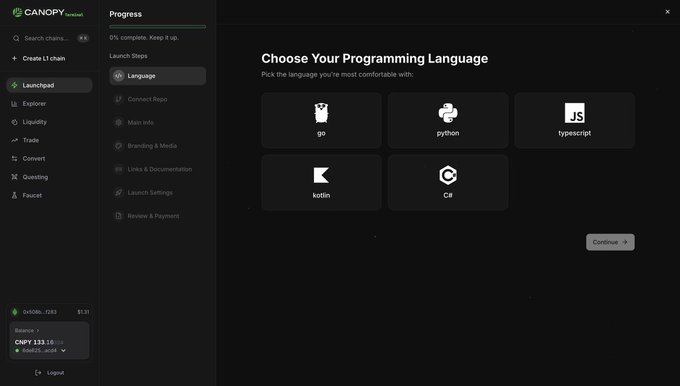Viewport: 680px width, 386px height.
Task: Open the Launchpad menu item
Action: (x=49, y=85)
